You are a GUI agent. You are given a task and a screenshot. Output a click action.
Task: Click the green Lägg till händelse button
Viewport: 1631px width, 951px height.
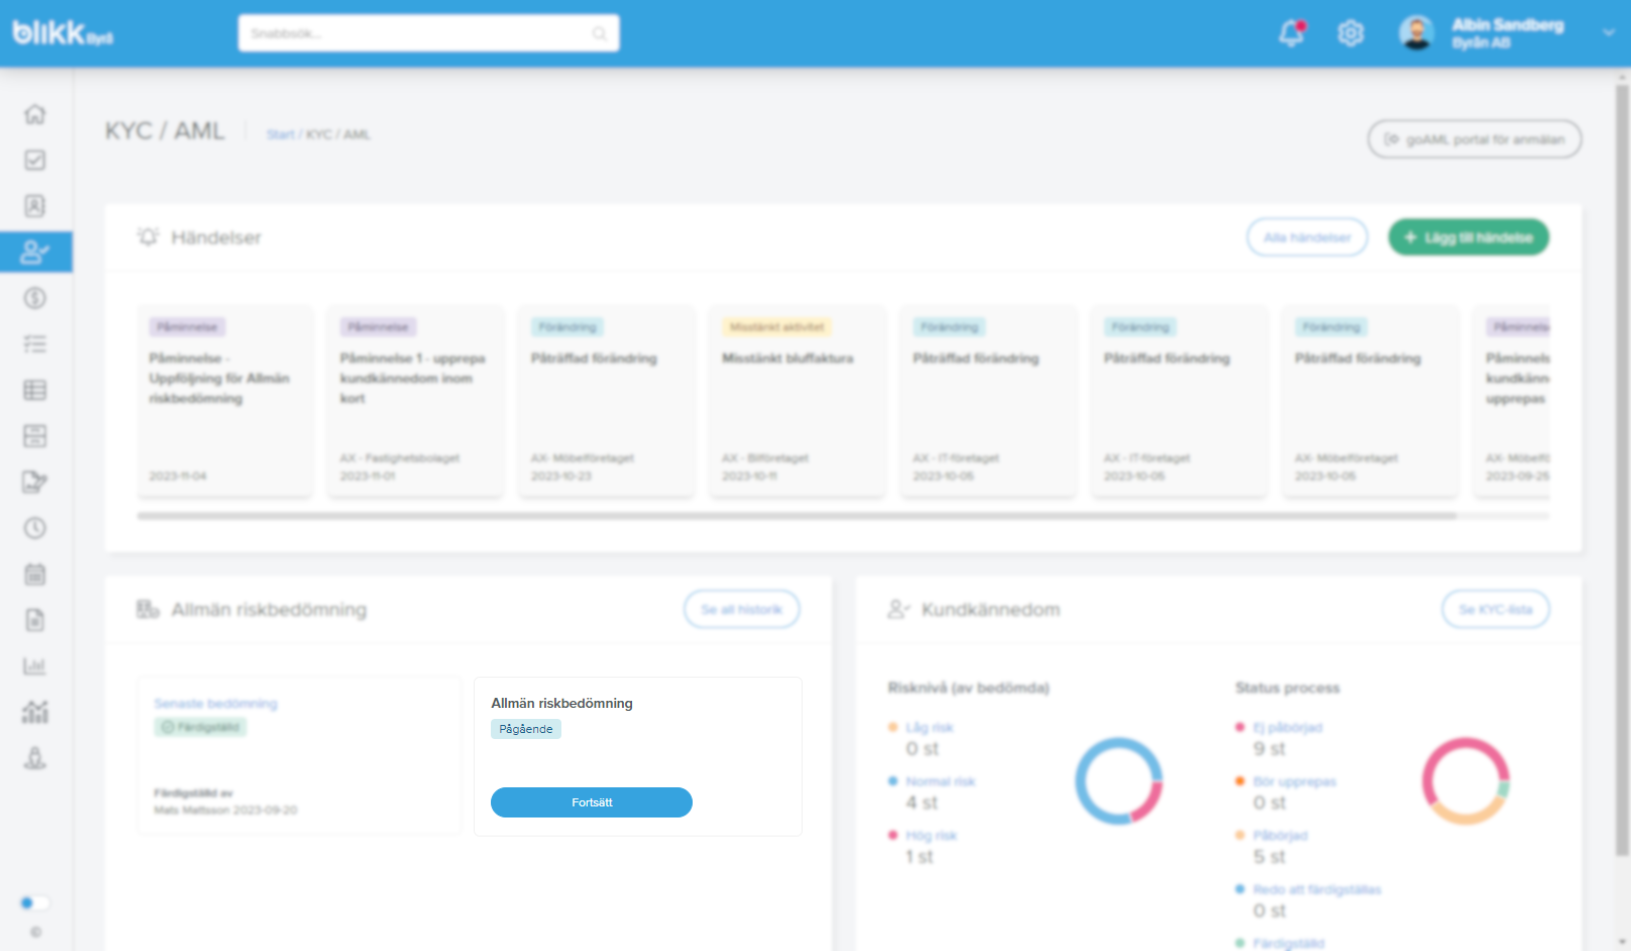(1468, 237)
